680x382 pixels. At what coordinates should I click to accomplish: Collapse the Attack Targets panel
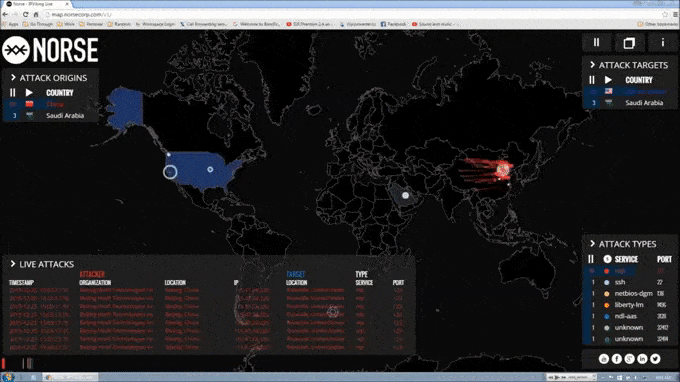coord(592,65)
